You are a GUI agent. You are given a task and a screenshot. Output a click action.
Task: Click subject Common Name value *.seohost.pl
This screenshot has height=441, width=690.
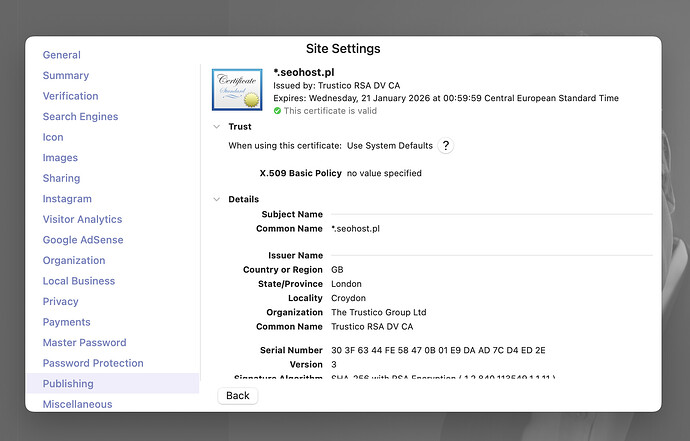(x=355, y=229)
